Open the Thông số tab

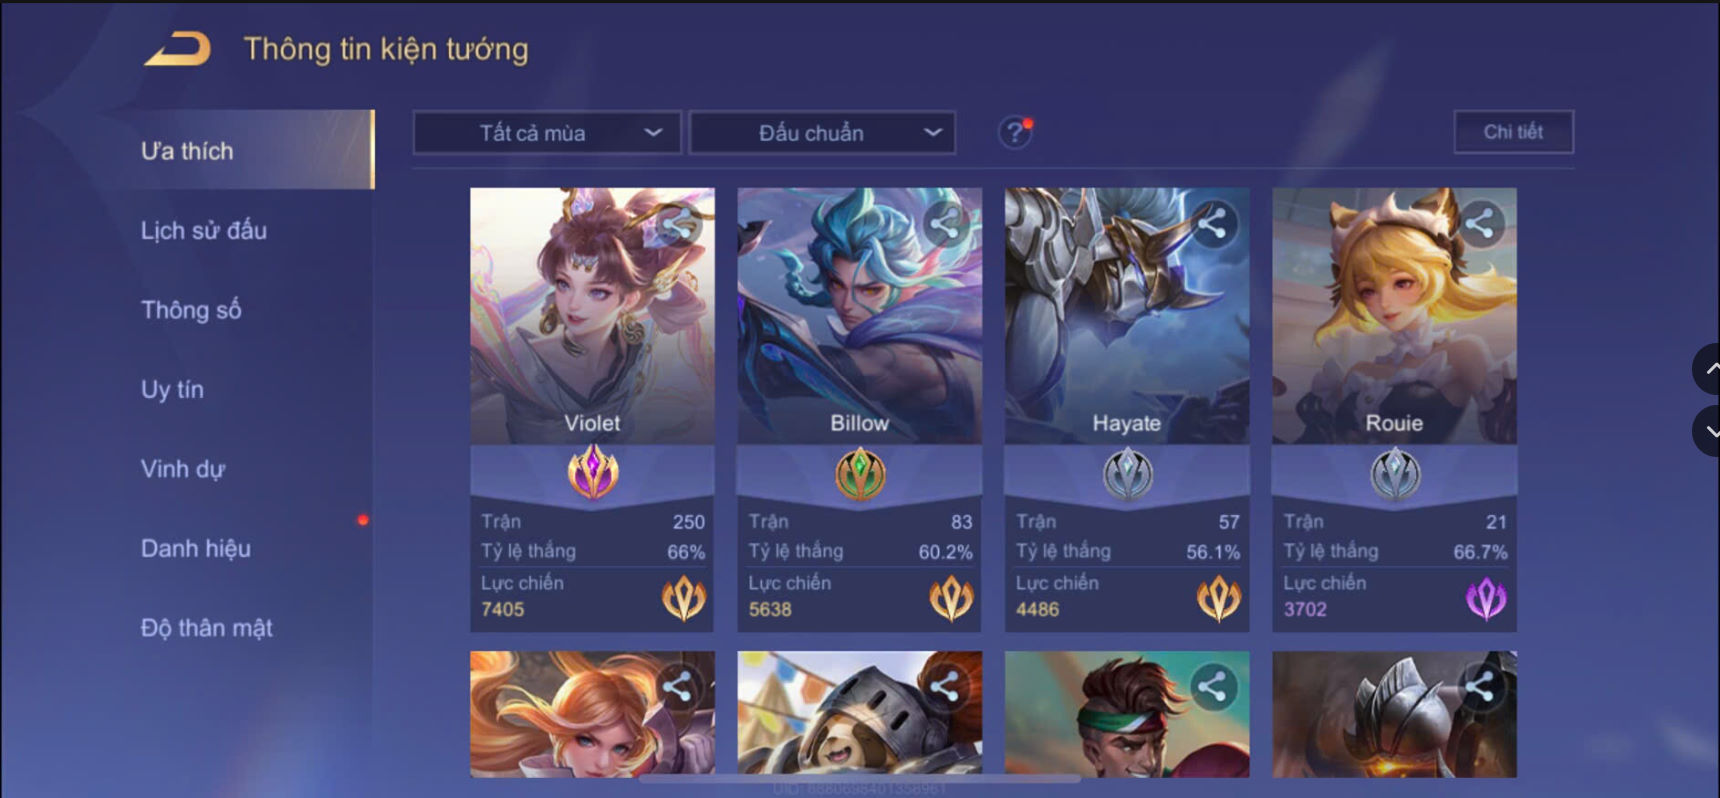tap(191, 310)
